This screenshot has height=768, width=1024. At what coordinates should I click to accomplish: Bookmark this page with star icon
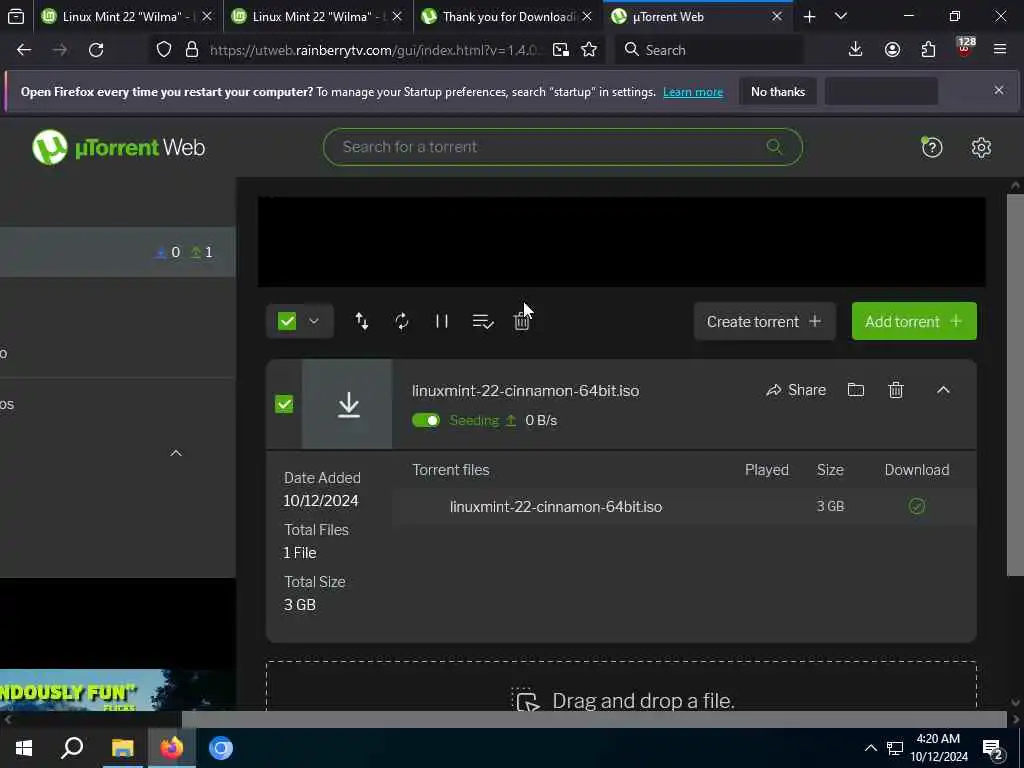tap(589, 50)
